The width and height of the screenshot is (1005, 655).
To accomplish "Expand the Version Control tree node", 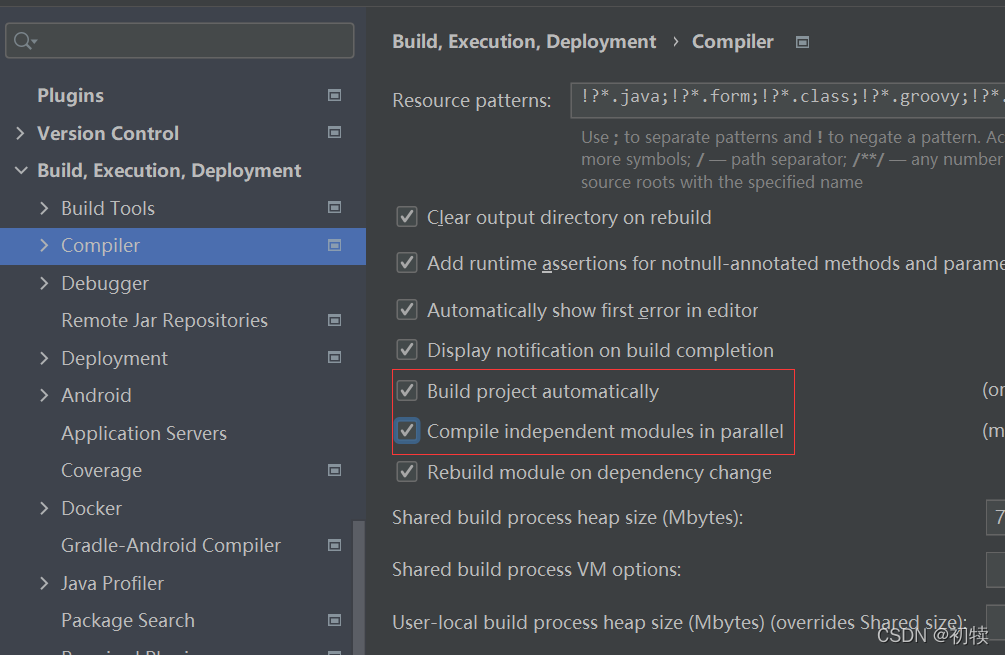I will click(x=20, y=133).
